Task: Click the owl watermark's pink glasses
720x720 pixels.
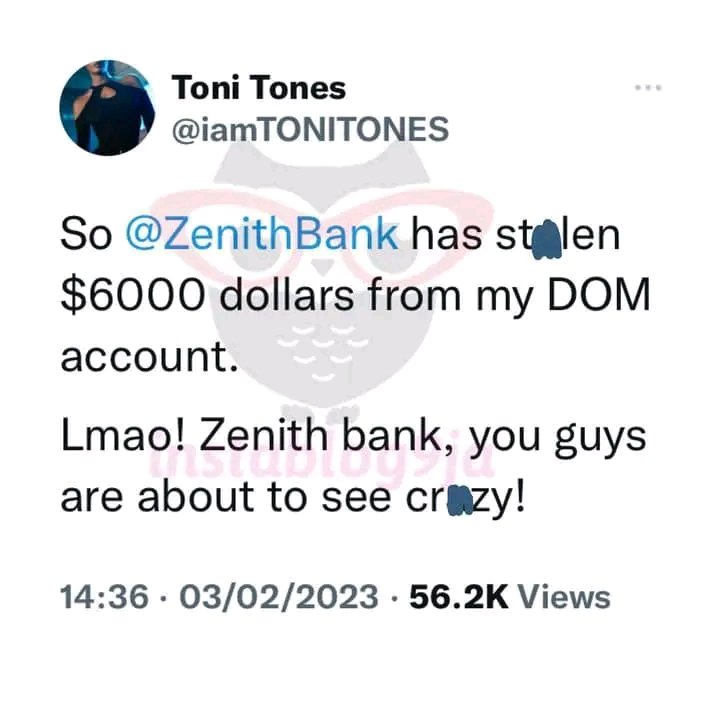Action: click(x=323, y=232)
